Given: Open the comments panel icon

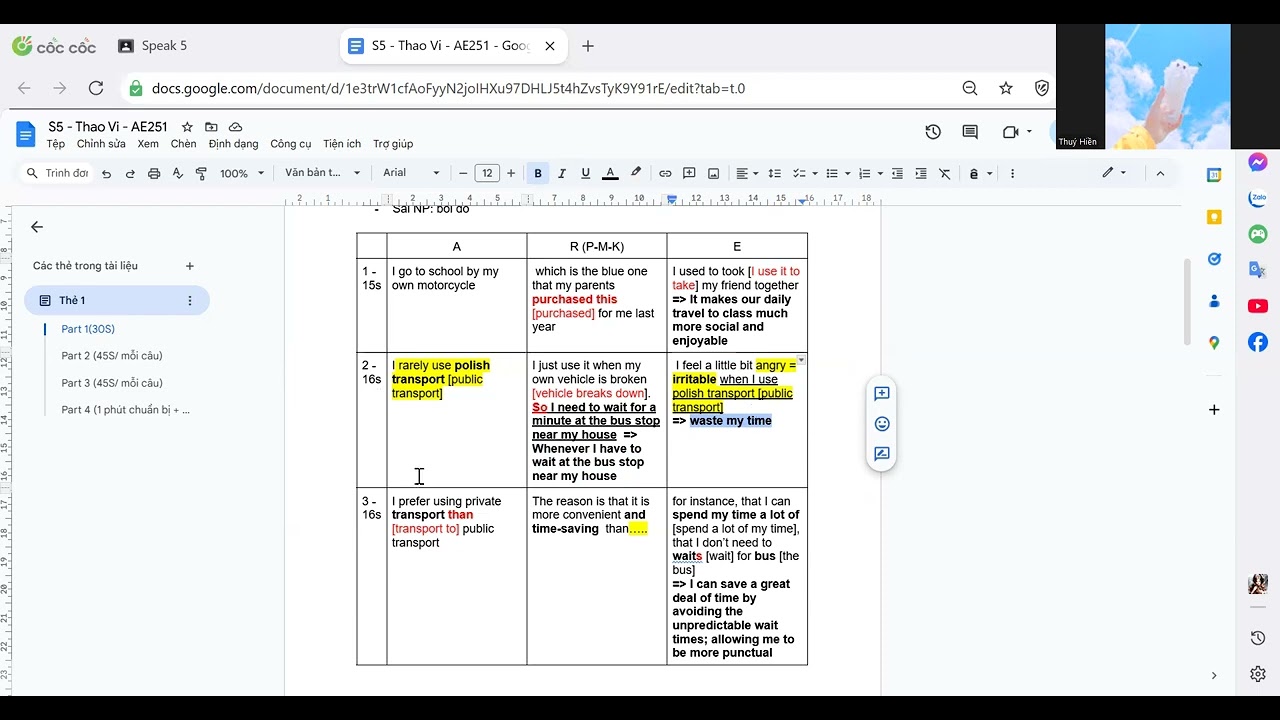Looking at the screenshot, I should coord(970,132).
